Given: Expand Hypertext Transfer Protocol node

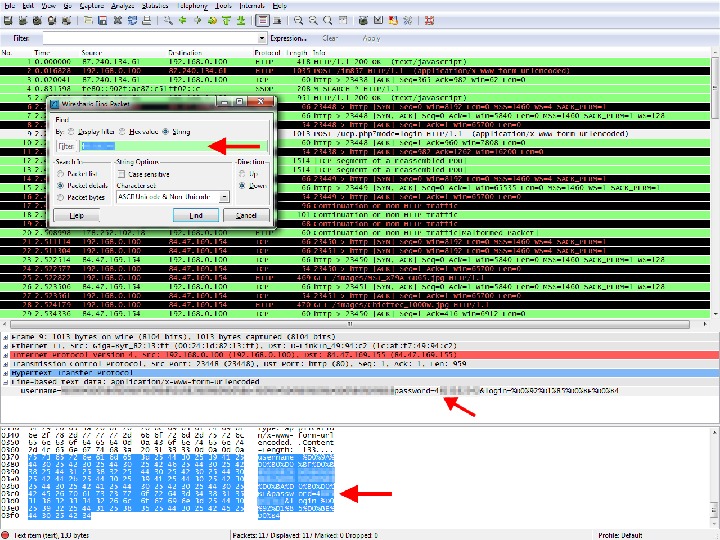Looking at the screenshot, I should (x=6, y=373).
